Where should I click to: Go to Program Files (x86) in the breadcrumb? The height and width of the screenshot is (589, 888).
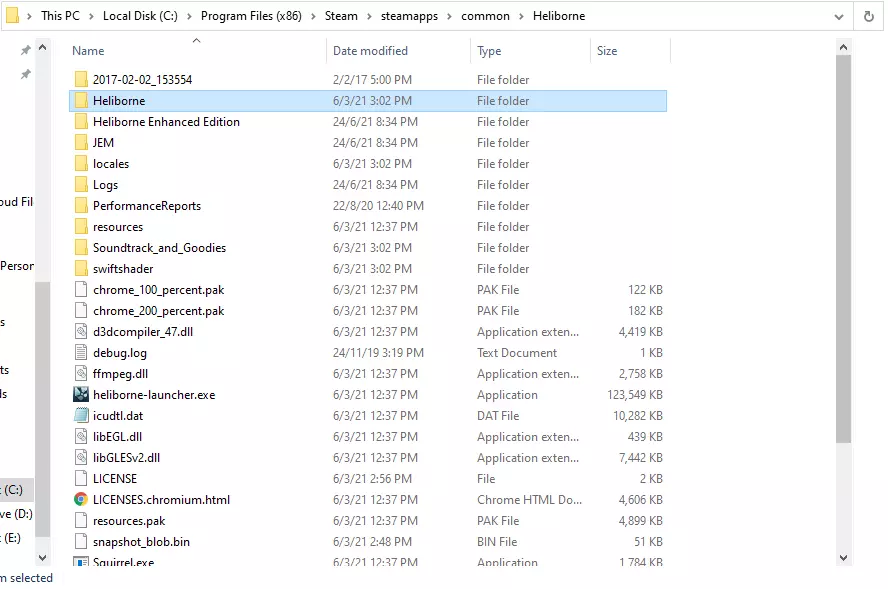tap(251, 16)
